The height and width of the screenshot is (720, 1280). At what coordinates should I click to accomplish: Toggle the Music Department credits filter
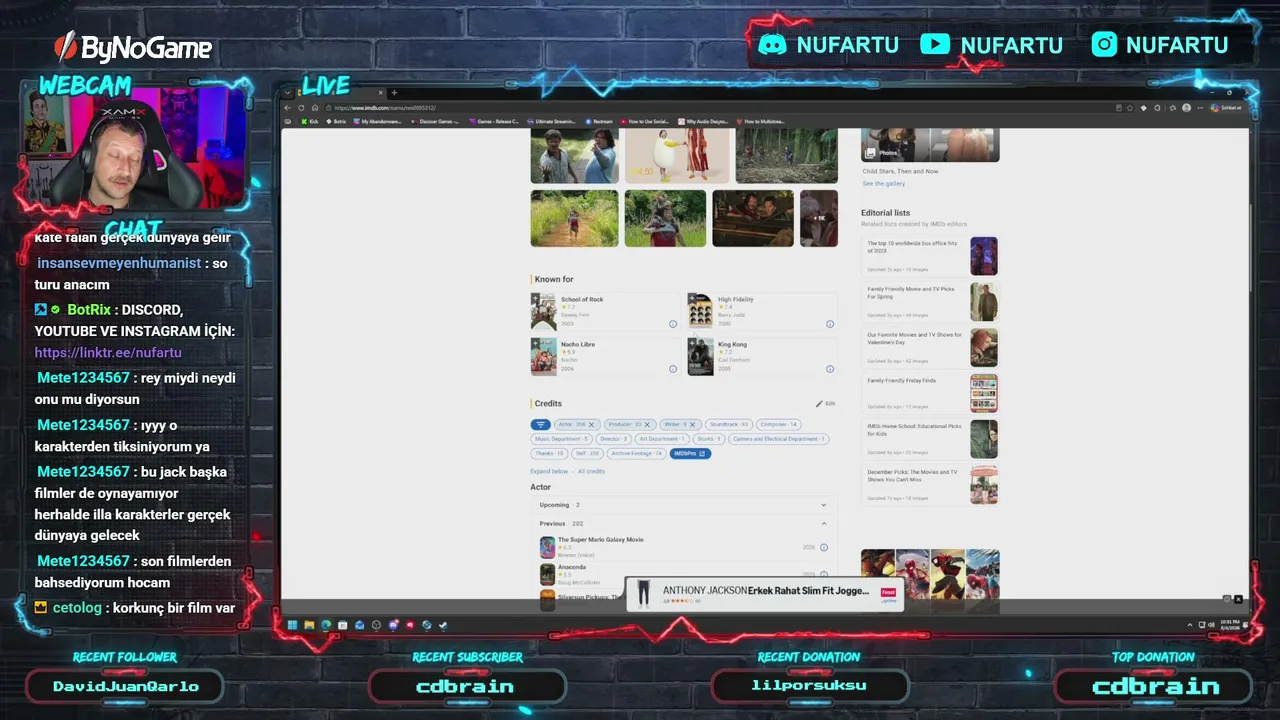[562, 439]
